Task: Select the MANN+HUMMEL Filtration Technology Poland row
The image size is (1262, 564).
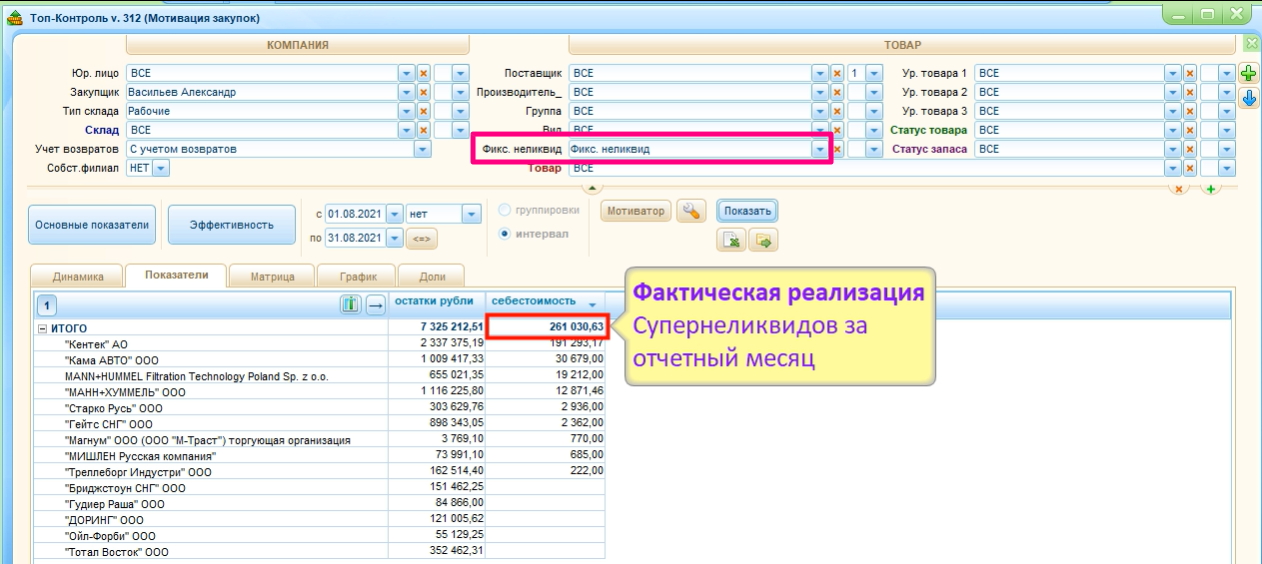Action: coord(319,376)
